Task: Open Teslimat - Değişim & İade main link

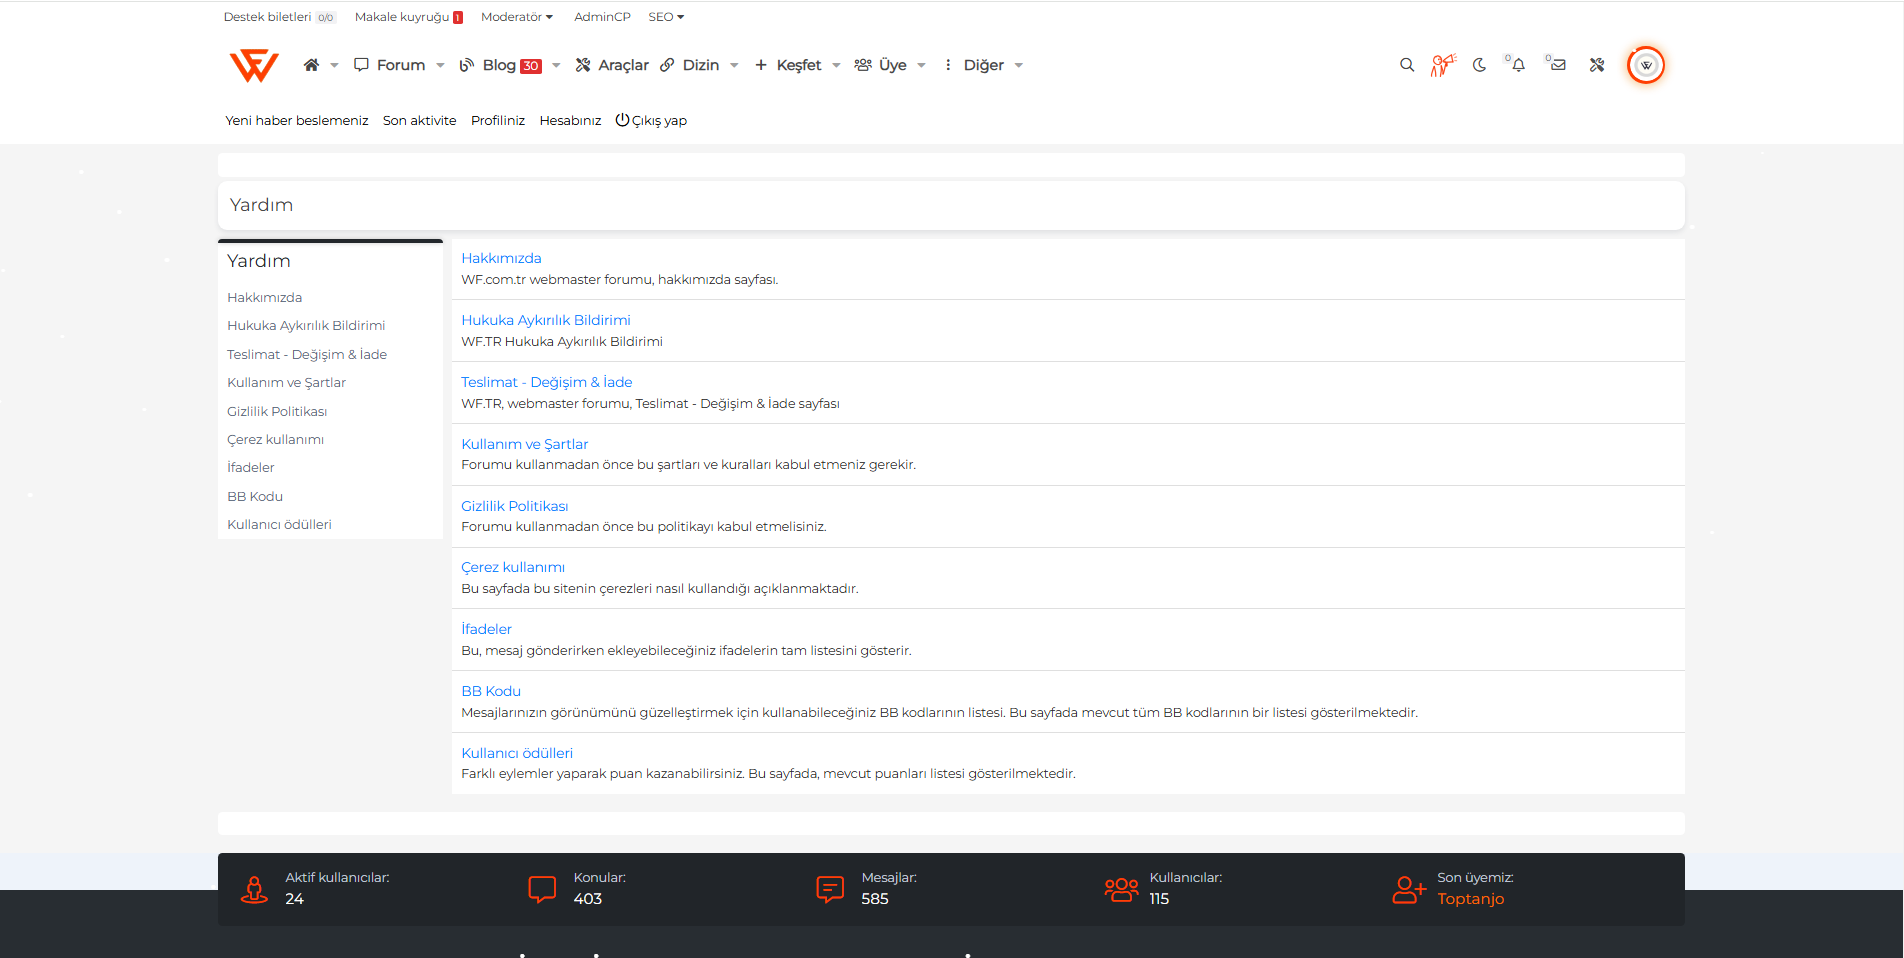Action: coord(547,382)
